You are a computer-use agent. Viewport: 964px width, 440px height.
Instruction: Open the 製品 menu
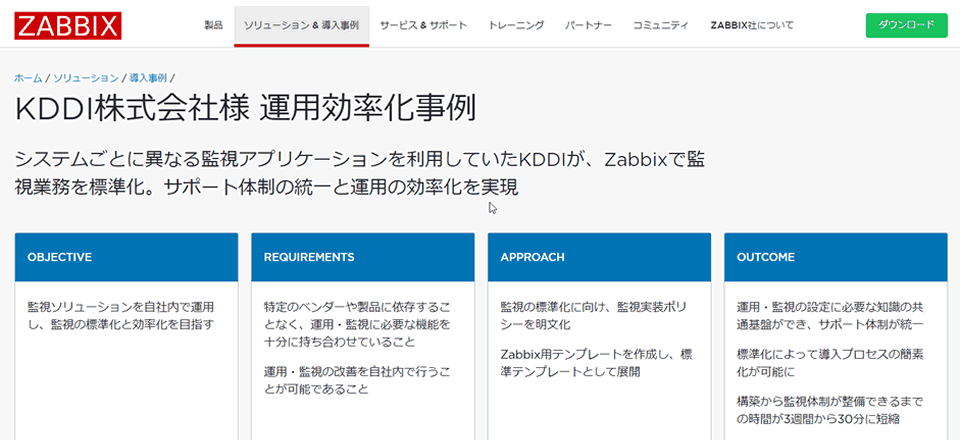tap(212, 25)
